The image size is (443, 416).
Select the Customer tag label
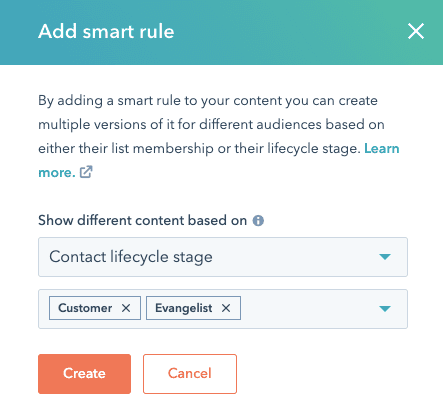85,308
